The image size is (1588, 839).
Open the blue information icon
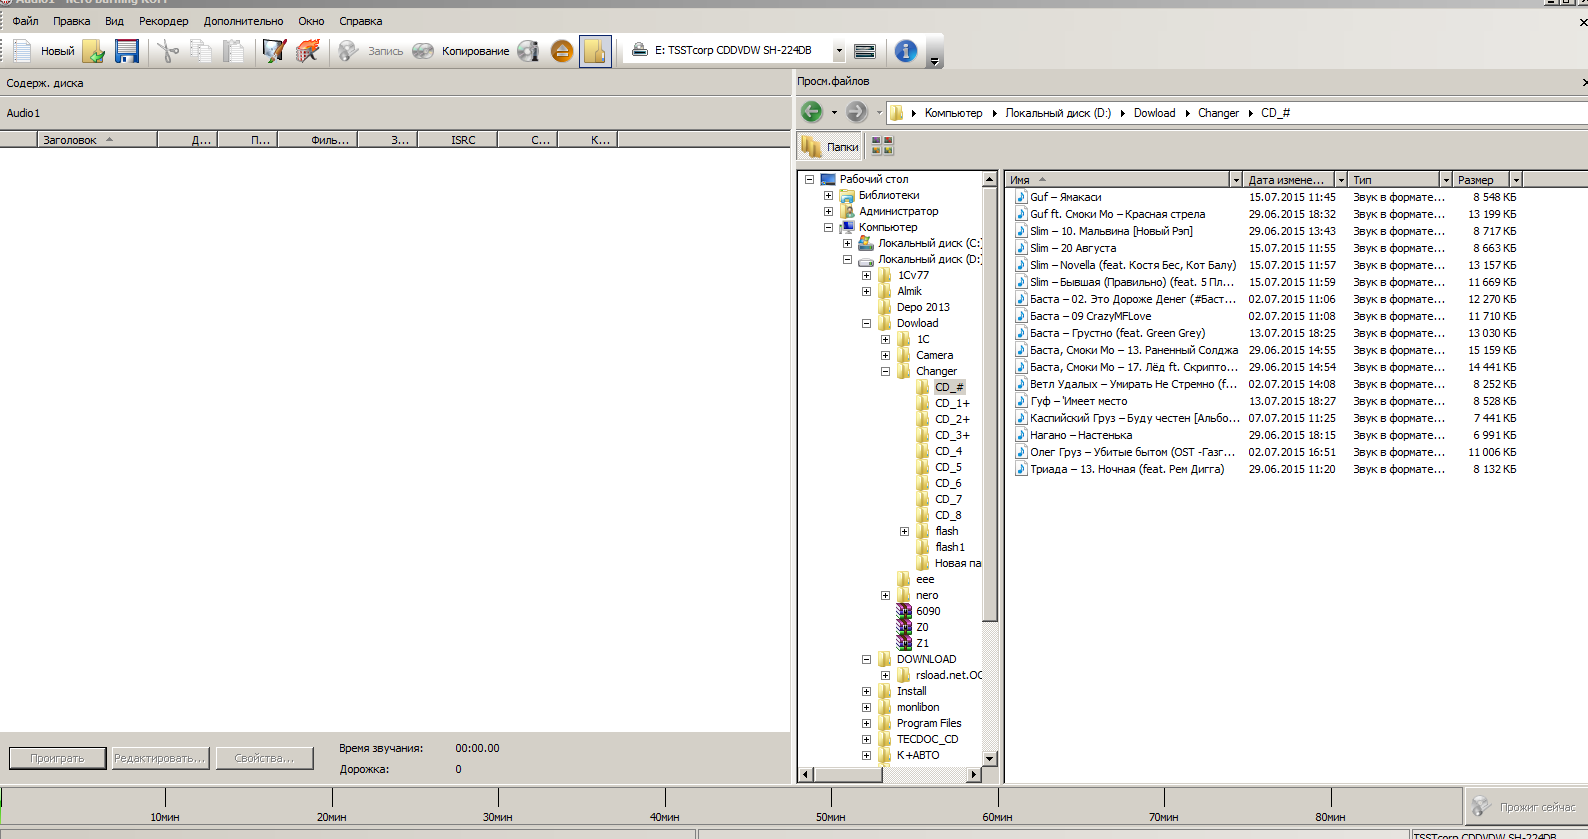906,51
